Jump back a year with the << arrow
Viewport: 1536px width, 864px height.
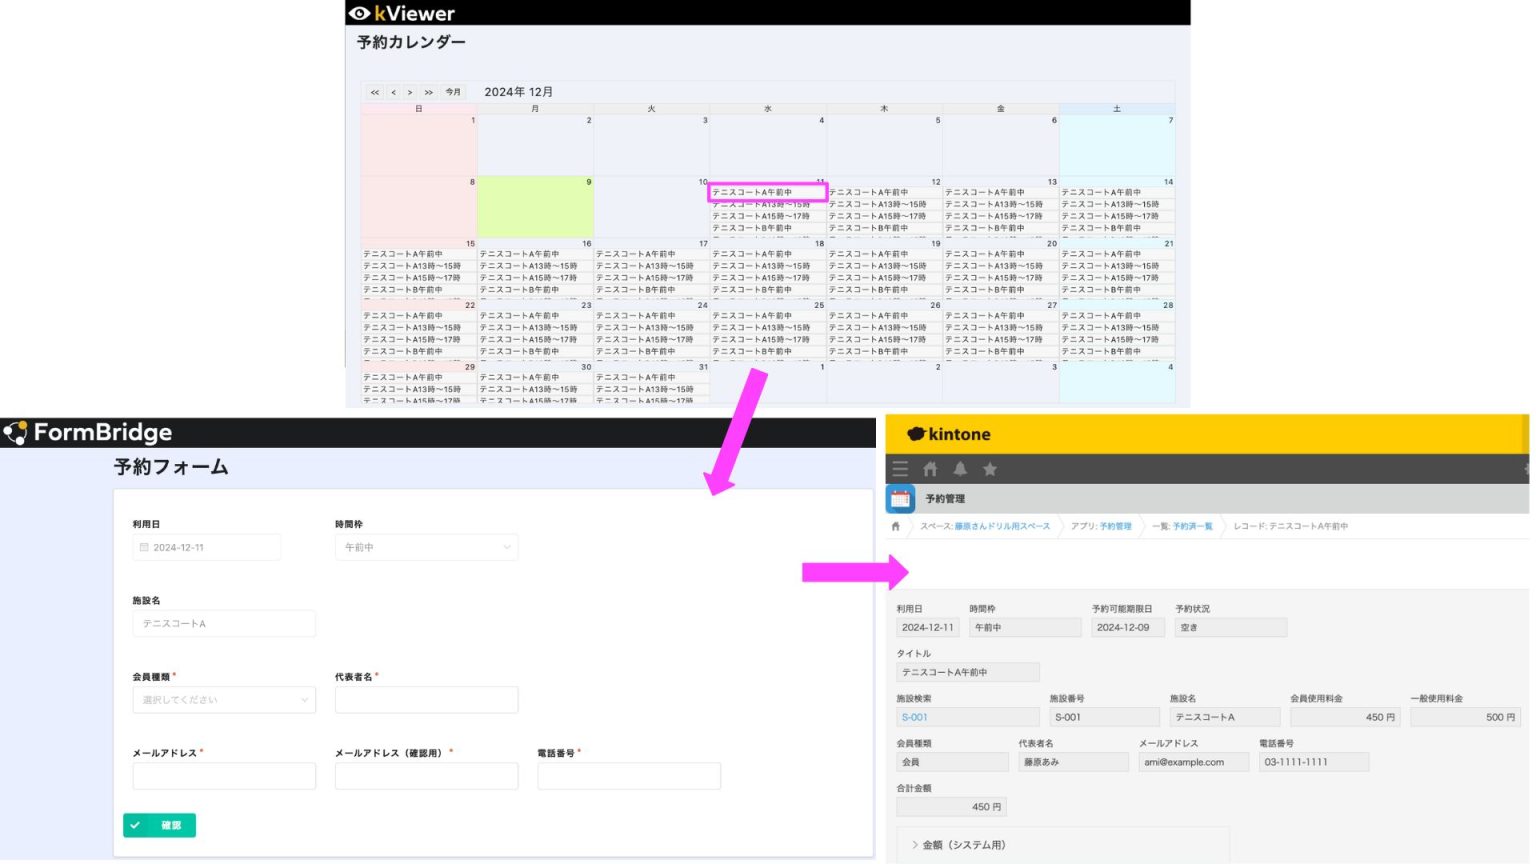[x=374, y=92]
